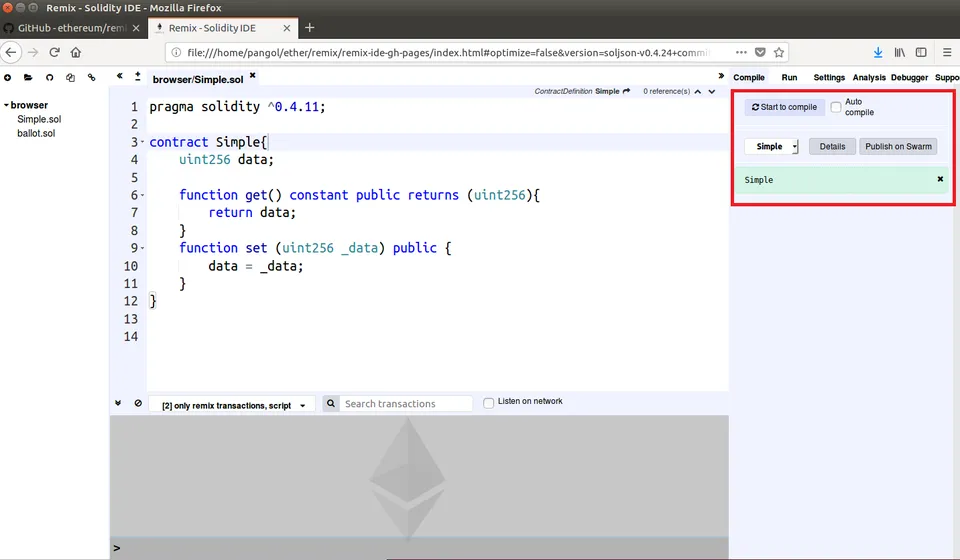Save page to Pocket icon
The width and height of the screenshot is (960, 560).
pos(760,53)
